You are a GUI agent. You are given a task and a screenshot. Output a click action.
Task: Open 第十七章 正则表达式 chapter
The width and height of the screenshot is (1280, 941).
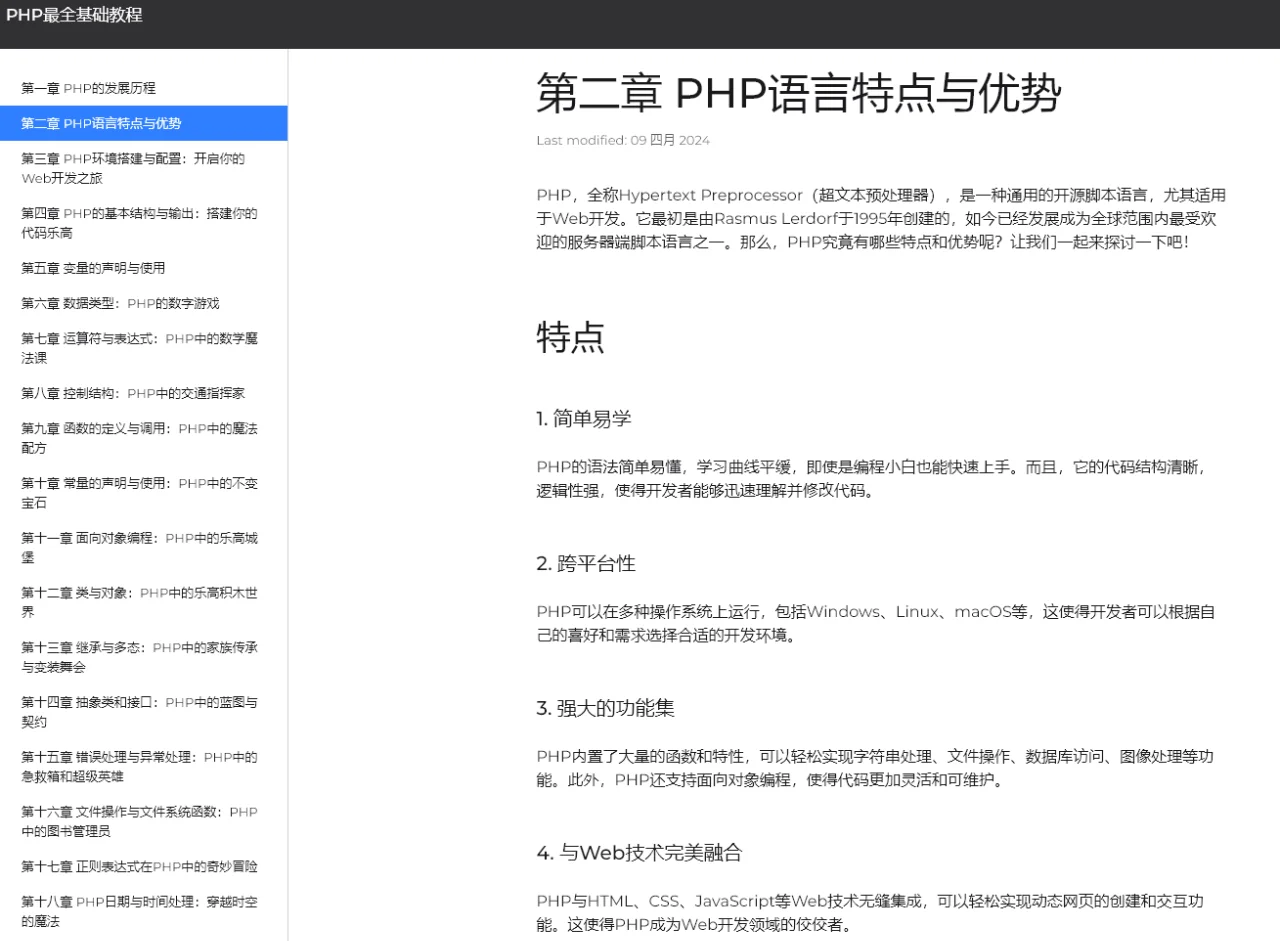point(136,867)
